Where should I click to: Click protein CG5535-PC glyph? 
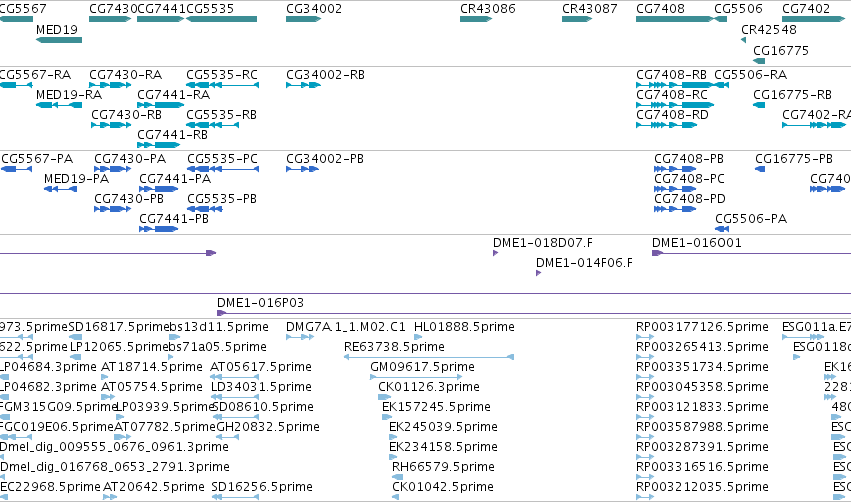tap(223, 169)
